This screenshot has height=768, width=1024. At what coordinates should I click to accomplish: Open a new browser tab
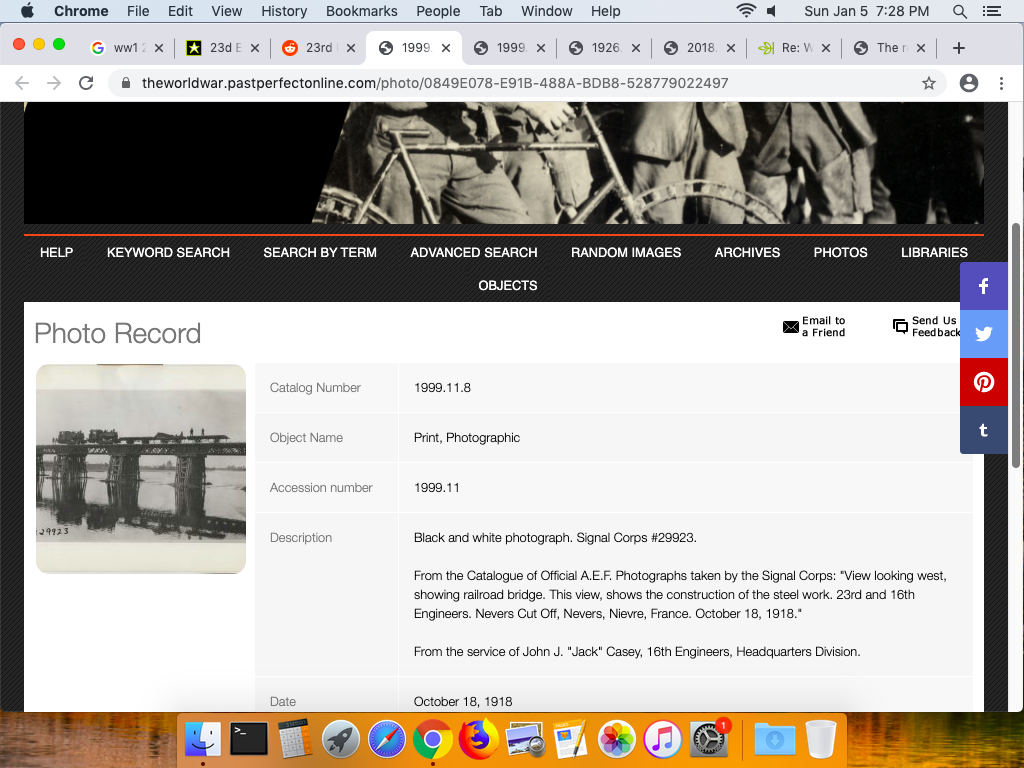[958, 48]
